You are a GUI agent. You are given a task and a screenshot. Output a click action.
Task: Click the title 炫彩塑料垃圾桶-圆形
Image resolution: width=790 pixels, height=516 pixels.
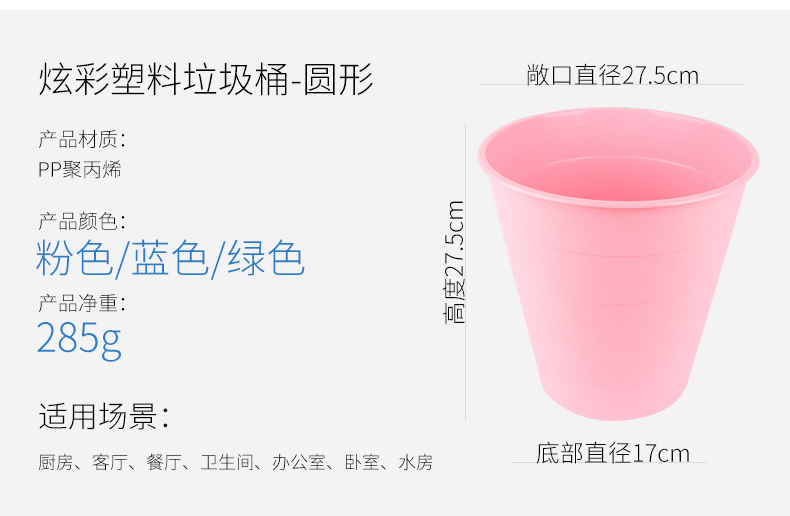click(x=206, y=79)
